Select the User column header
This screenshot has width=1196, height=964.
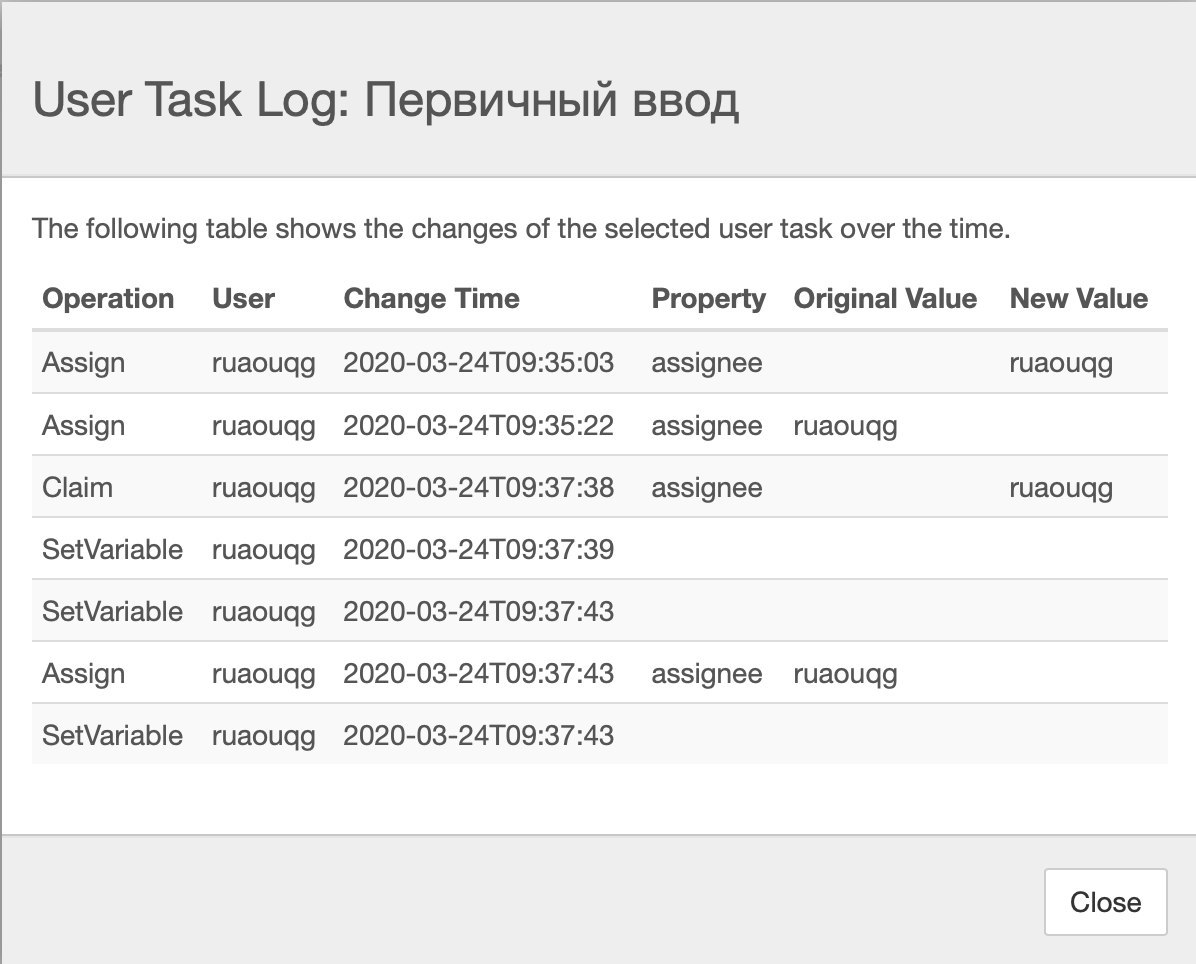(x=243, y=298)
